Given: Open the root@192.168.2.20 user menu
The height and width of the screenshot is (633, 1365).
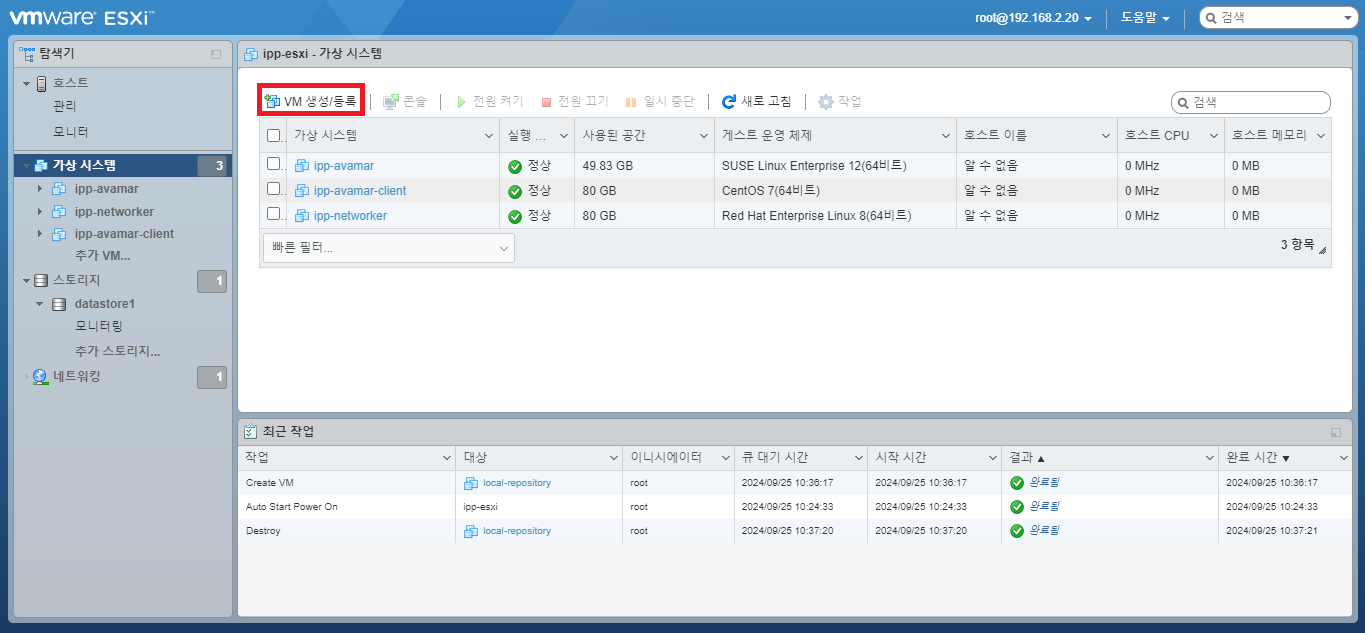Looking at the screenshot, I should 1033,18.
